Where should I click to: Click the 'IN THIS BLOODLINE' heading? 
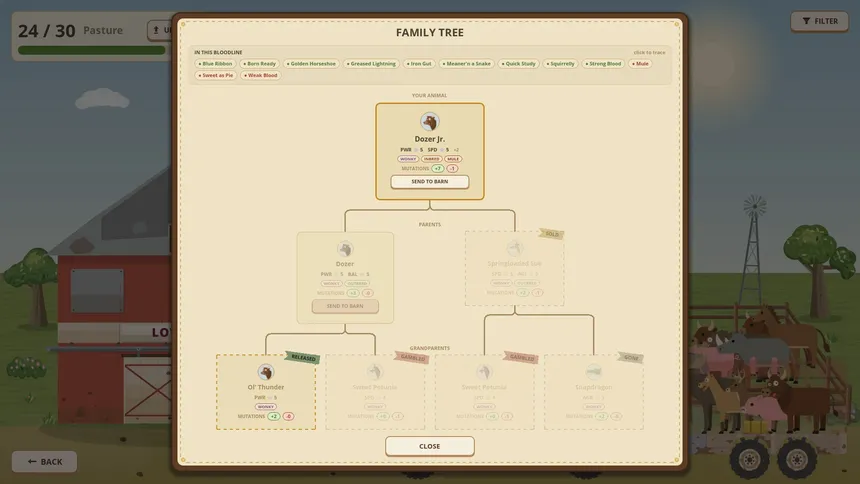[218, 53]
